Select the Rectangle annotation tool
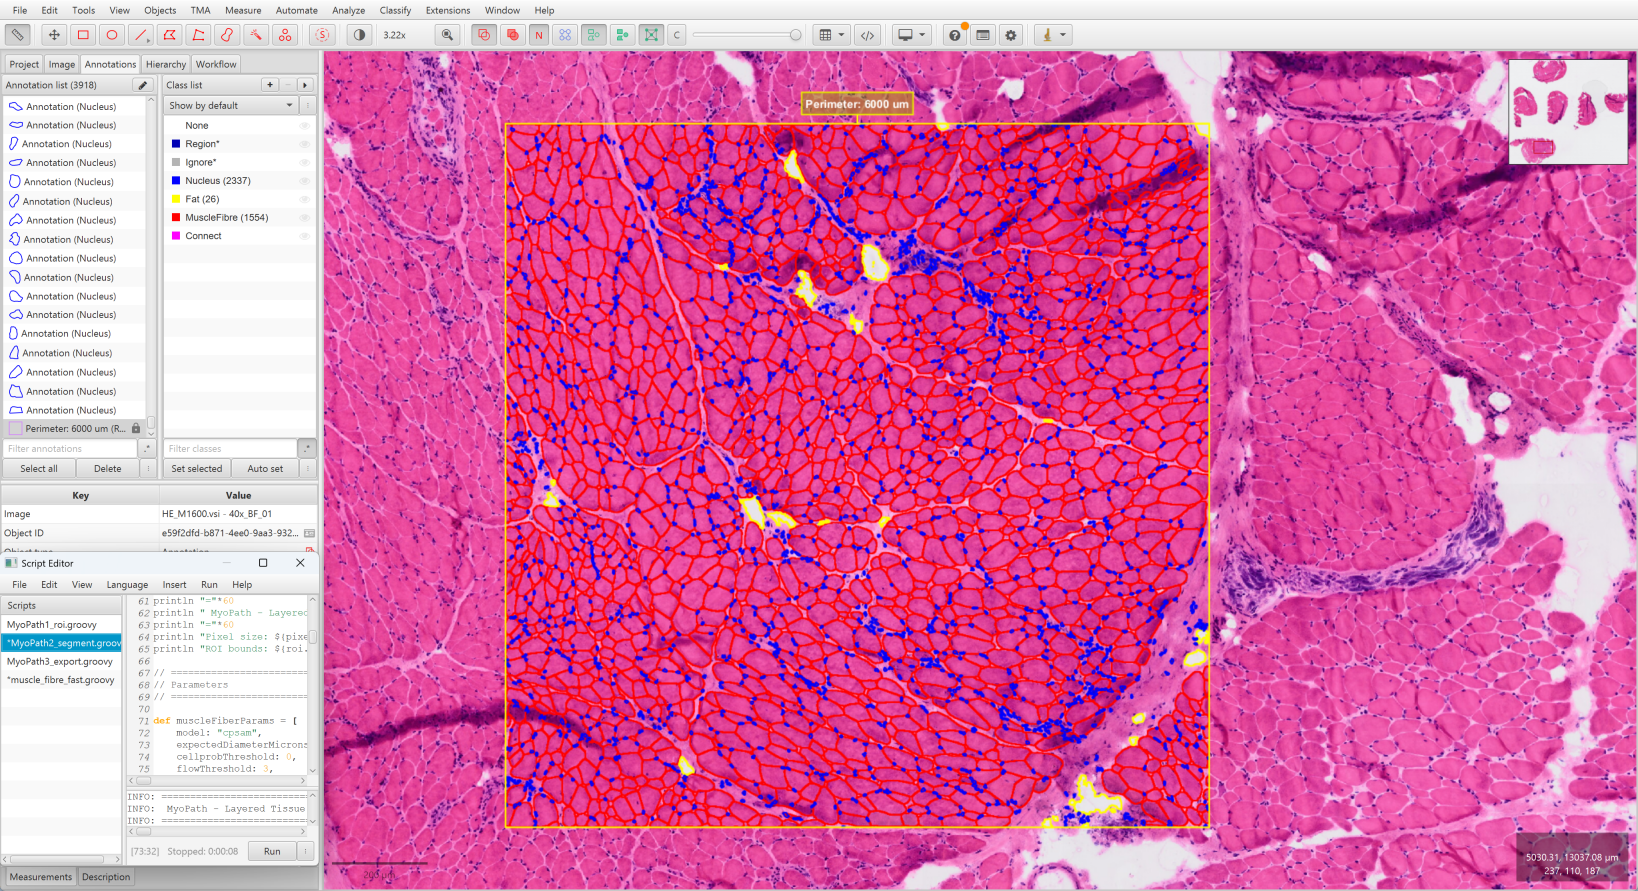Image resolution: width=1638 pixels, height=891 pixels. [x=83, y=35]
